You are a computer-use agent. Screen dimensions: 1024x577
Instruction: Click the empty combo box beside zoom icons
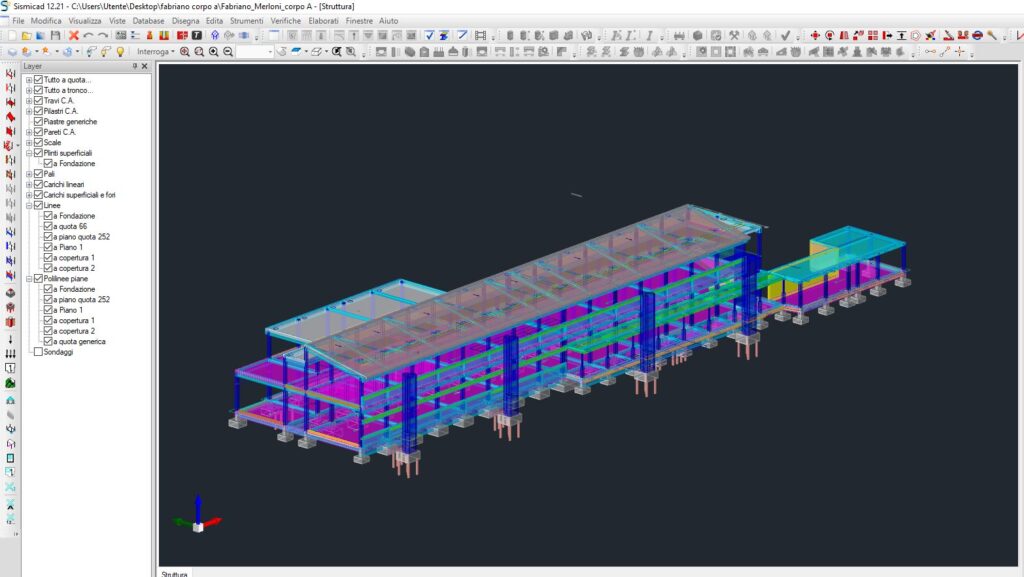pyautogui.click(x=255, y=51)
